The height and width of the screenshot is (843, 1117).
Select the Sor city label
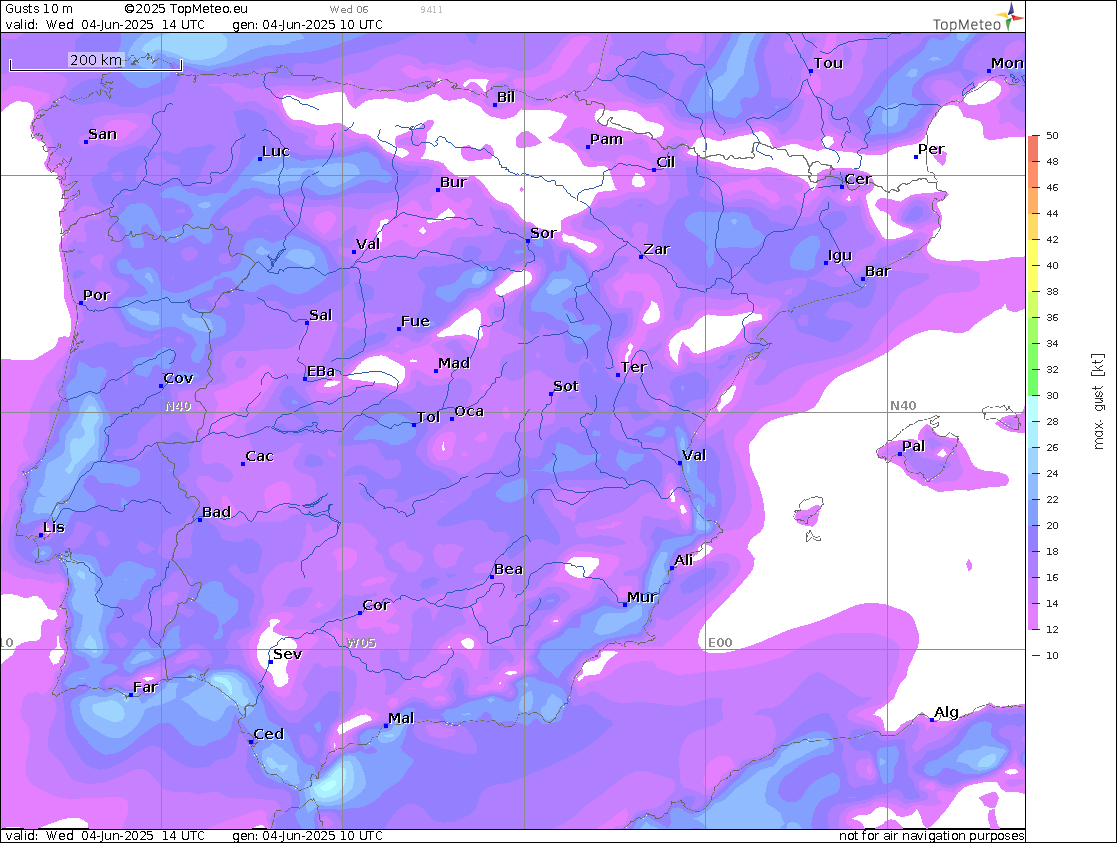pos(543,232)
